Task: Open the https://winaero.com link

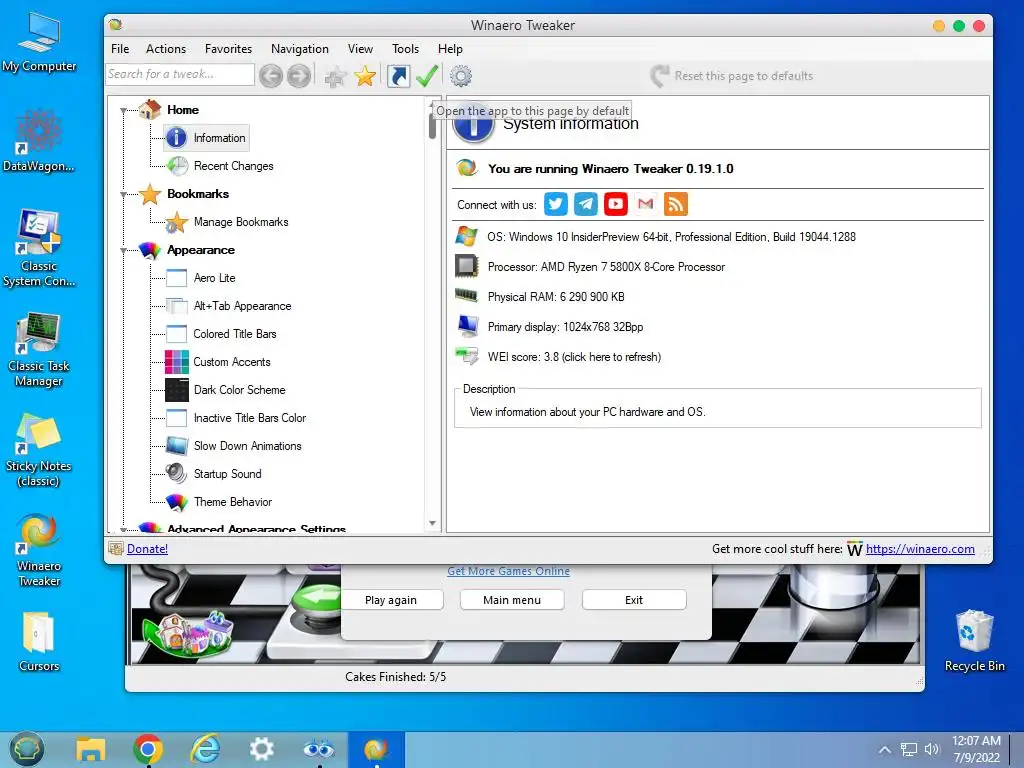Action: tap(920, 549)
